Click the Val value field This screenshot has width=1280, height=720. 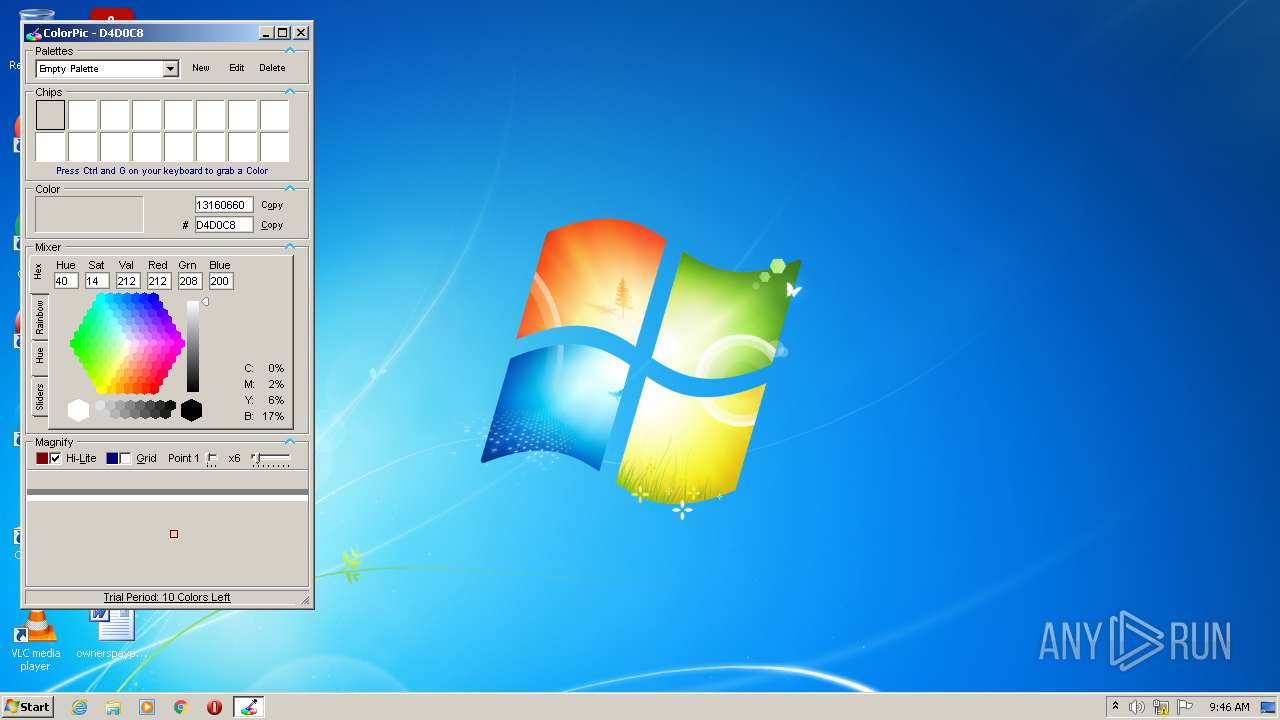[127, 281]
